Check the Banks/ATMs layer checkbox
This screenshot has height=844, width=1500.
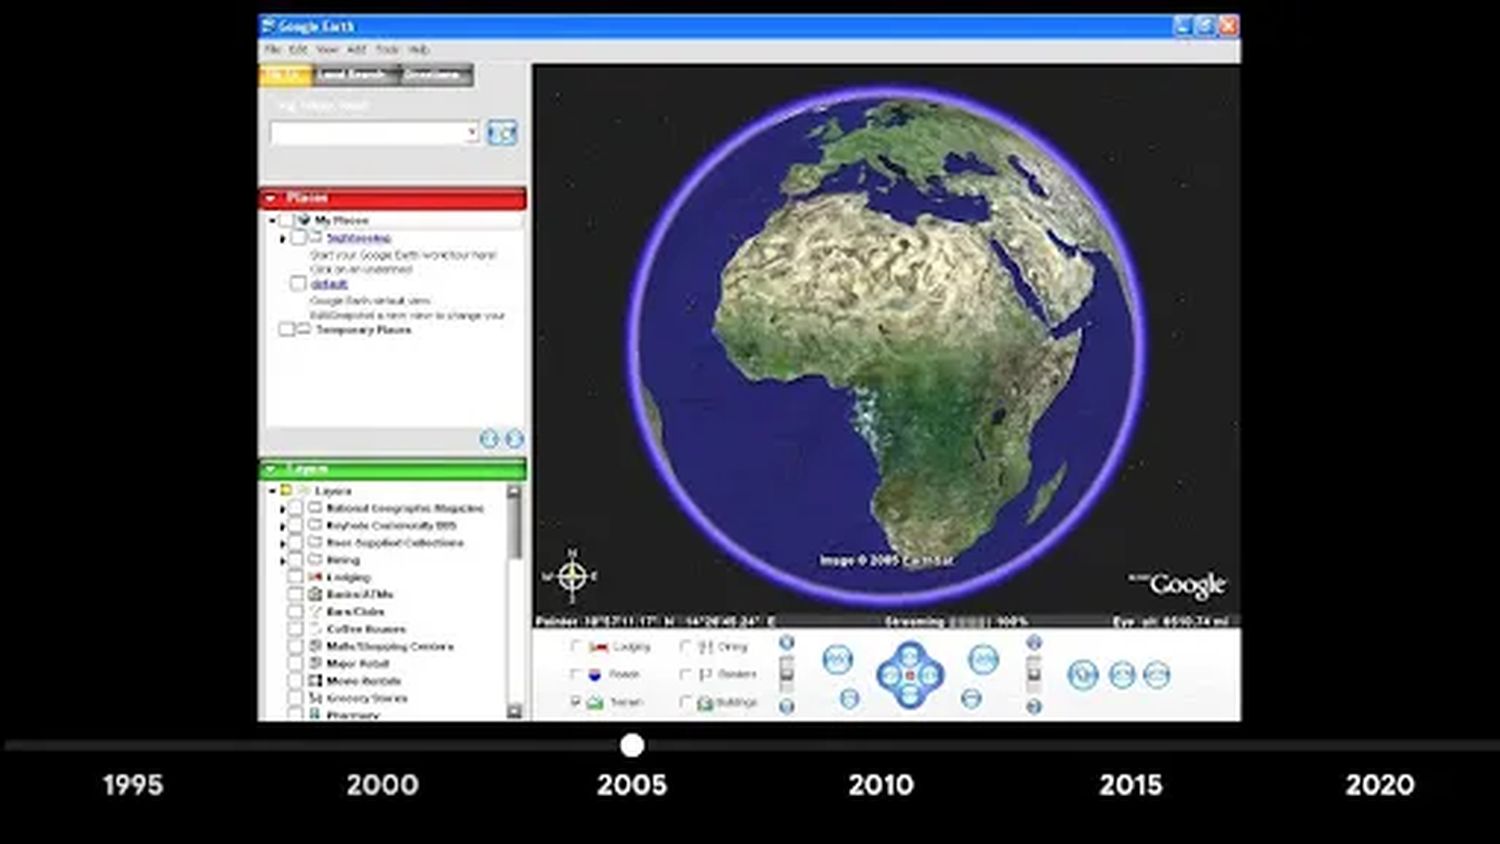click(x=295, y=594)
